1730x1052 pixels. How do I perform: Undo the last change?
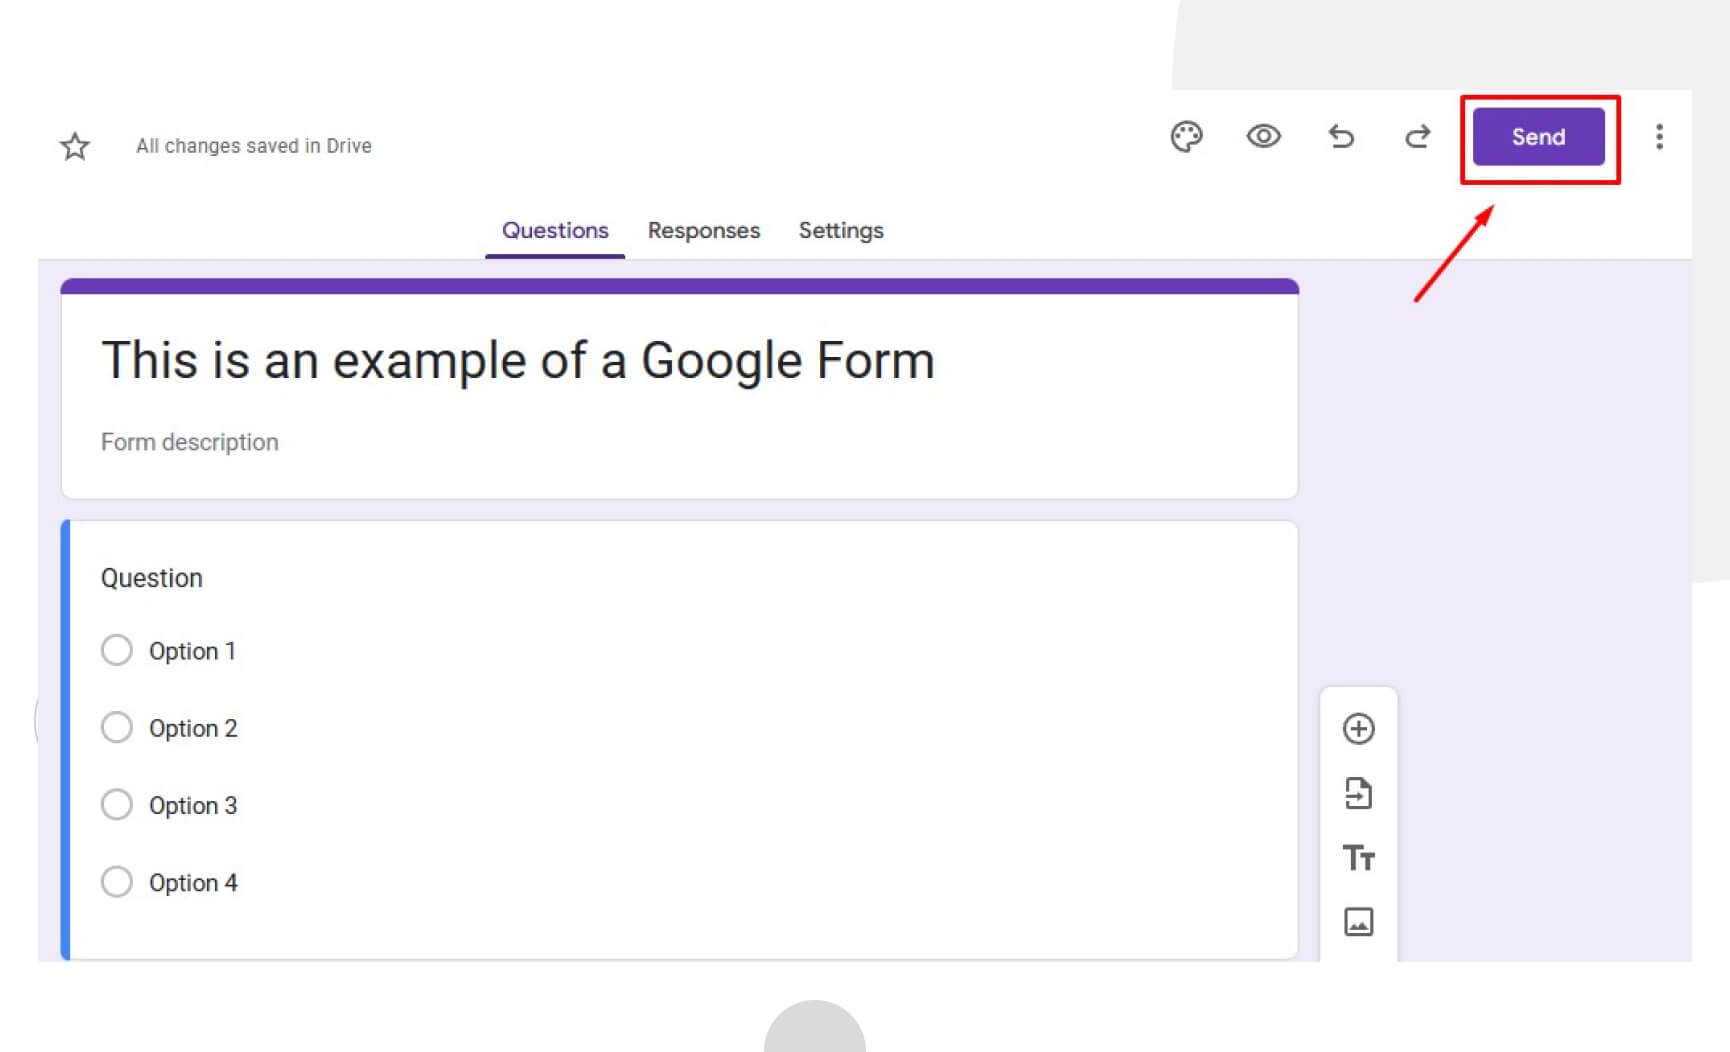pyautogui.click(x=1341, y=136)
